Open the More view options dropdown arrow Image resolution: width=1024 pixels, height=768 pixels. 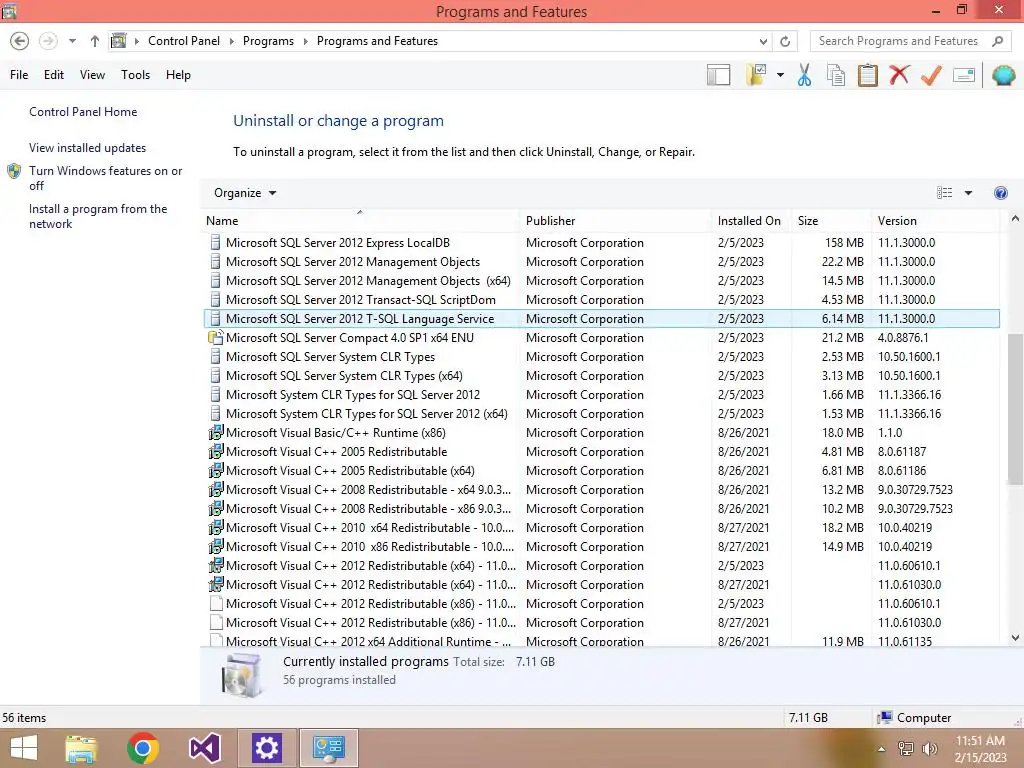[x=968, y=193]
